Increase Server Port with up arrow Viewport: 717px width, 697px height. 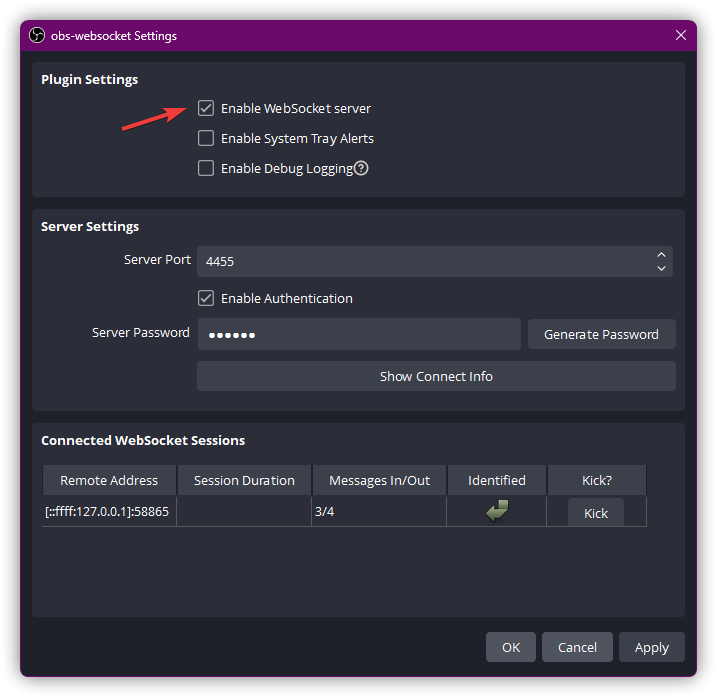coord(661,255)
